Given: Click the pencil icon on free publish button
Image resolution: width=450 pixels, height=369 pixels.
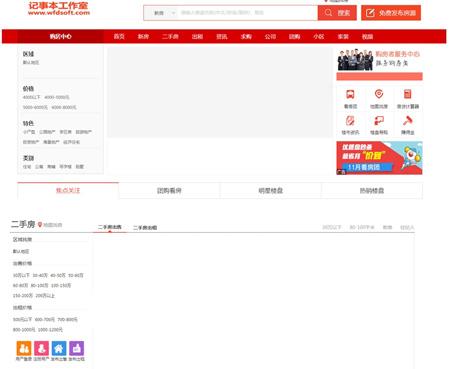Looking at the screenshot, I should (370, 13).
